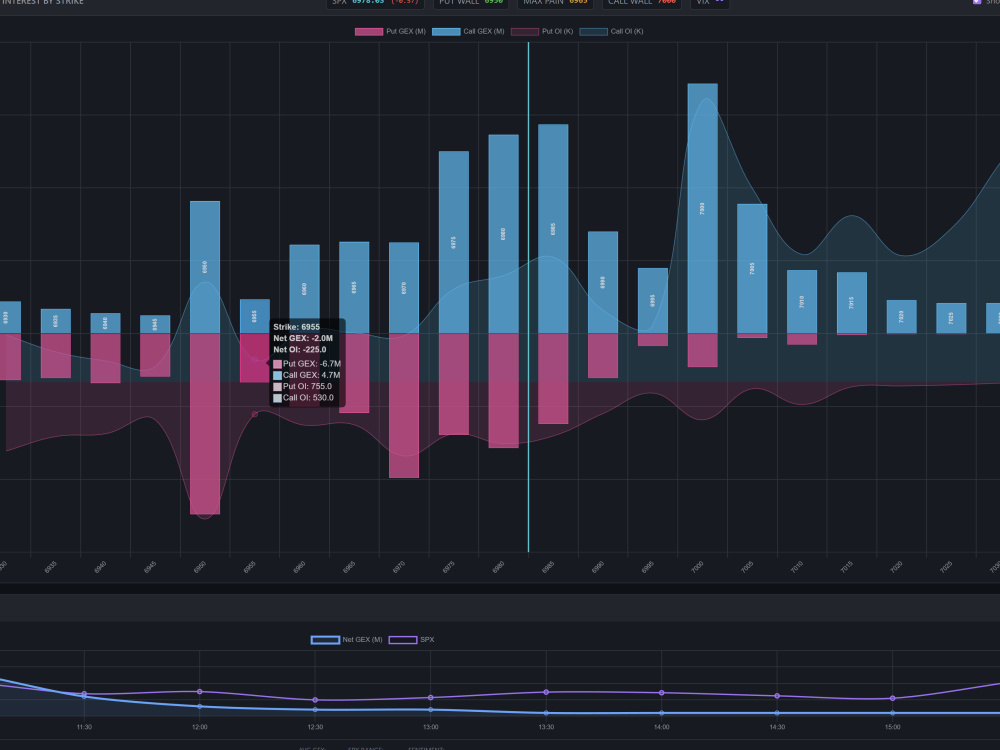Viewport: 1000px width, 750px height.
Task: Toggle the Put GEX (M) legend item
Action: click(x=390, y=31)
